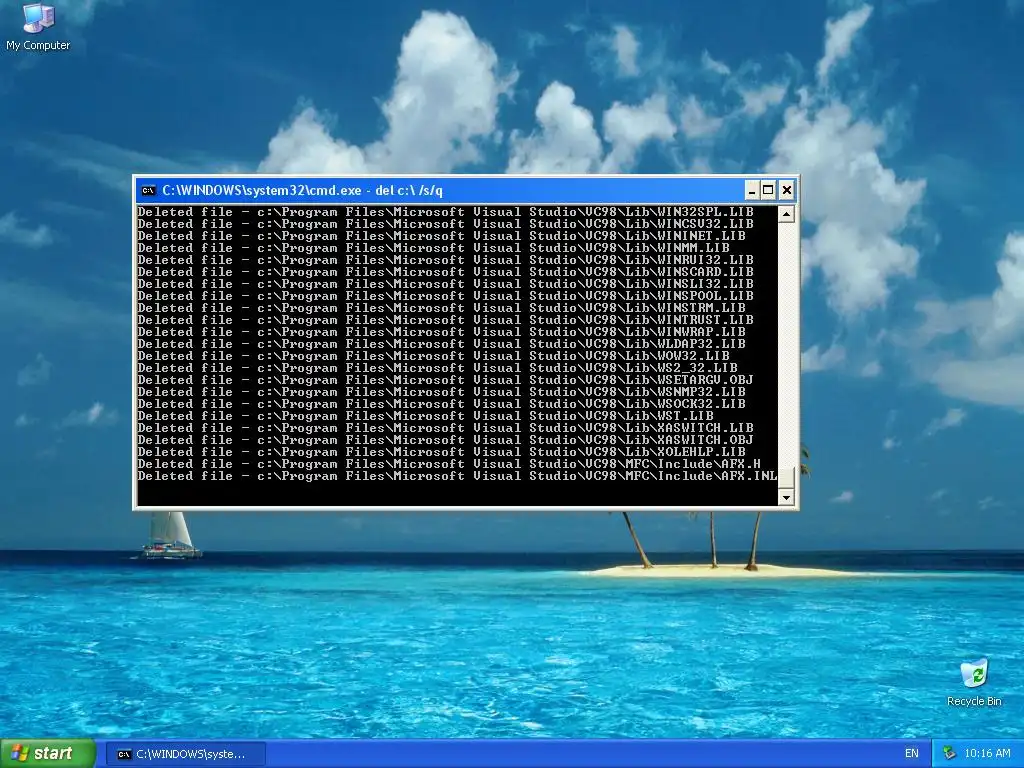Click the system tray network icon
Image resolution: width=1024 pixels, height=768 pixels.
(949, 754)
